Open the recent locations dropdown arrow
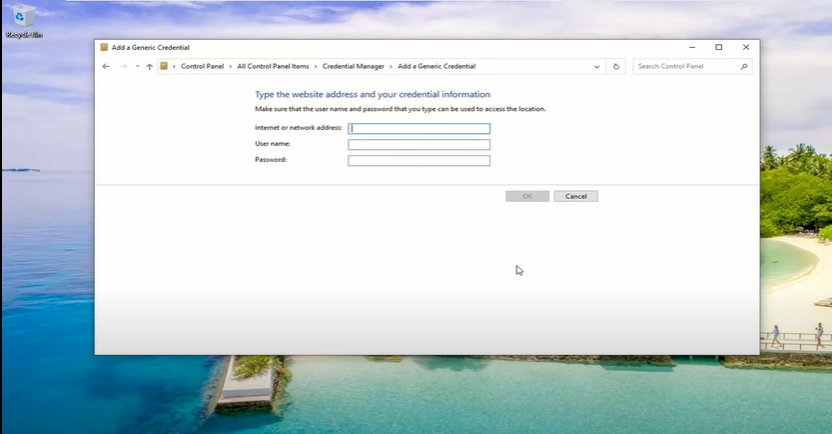The height and width of the screenshot is (434, 832). pos(137,66)
